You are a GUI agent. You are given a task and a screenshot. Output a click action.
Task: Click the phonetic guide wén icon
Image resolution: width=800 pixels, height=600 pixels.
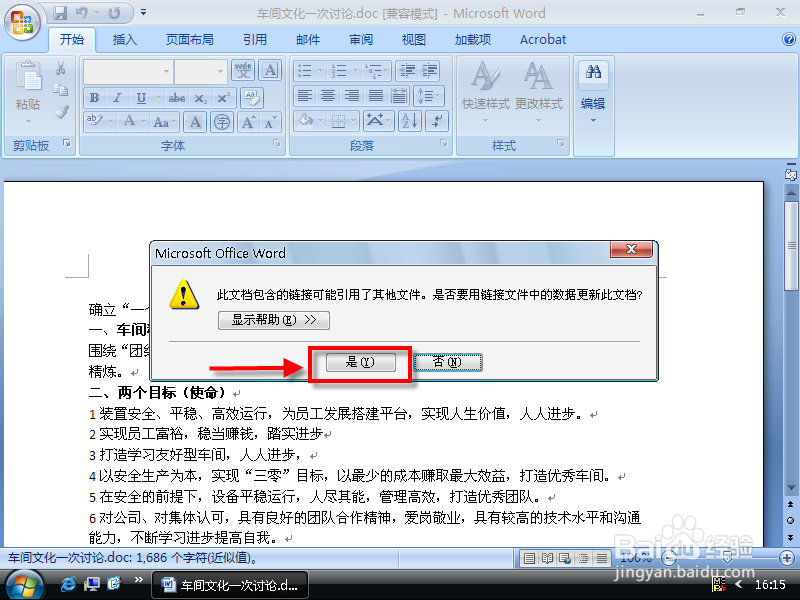243,70
